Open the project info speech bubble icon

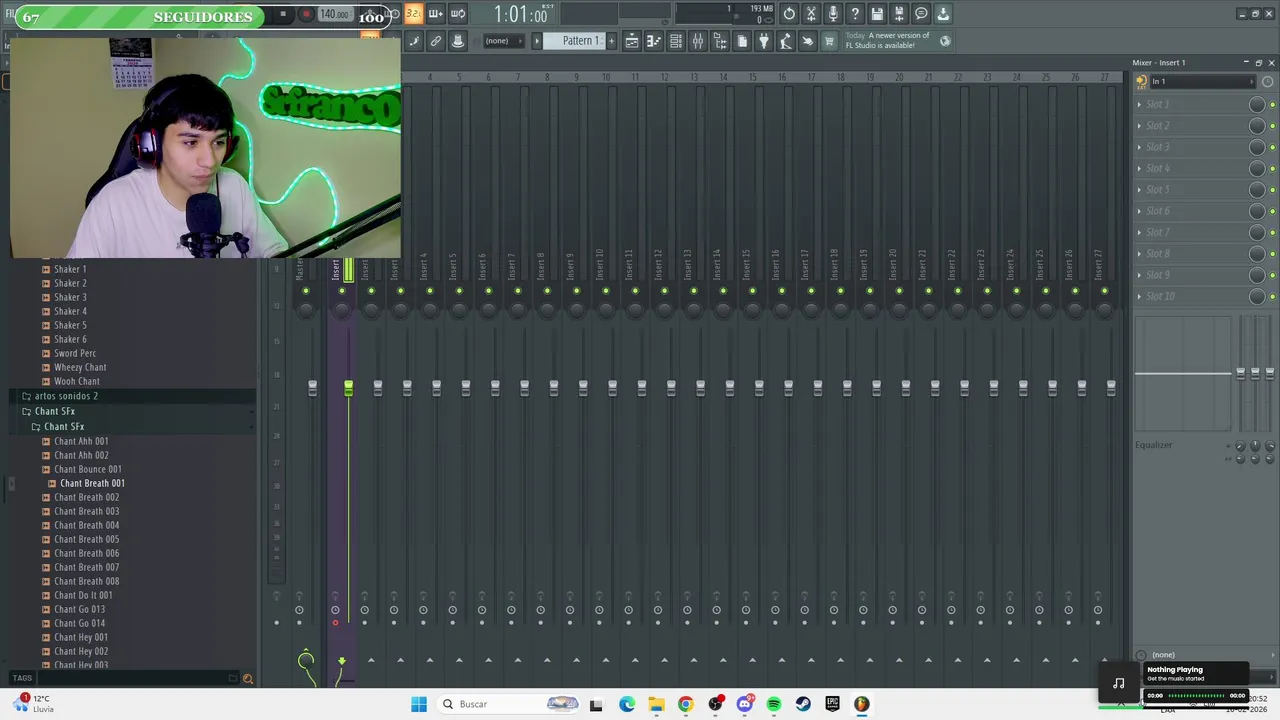click(921, 14)
